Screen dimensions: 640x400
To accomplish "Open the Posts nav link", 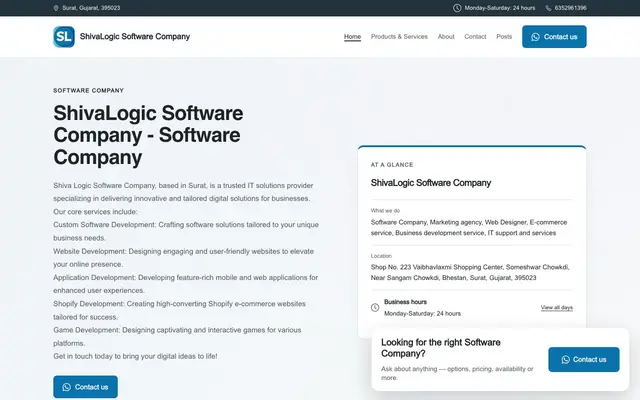I will tap(504, 37).
